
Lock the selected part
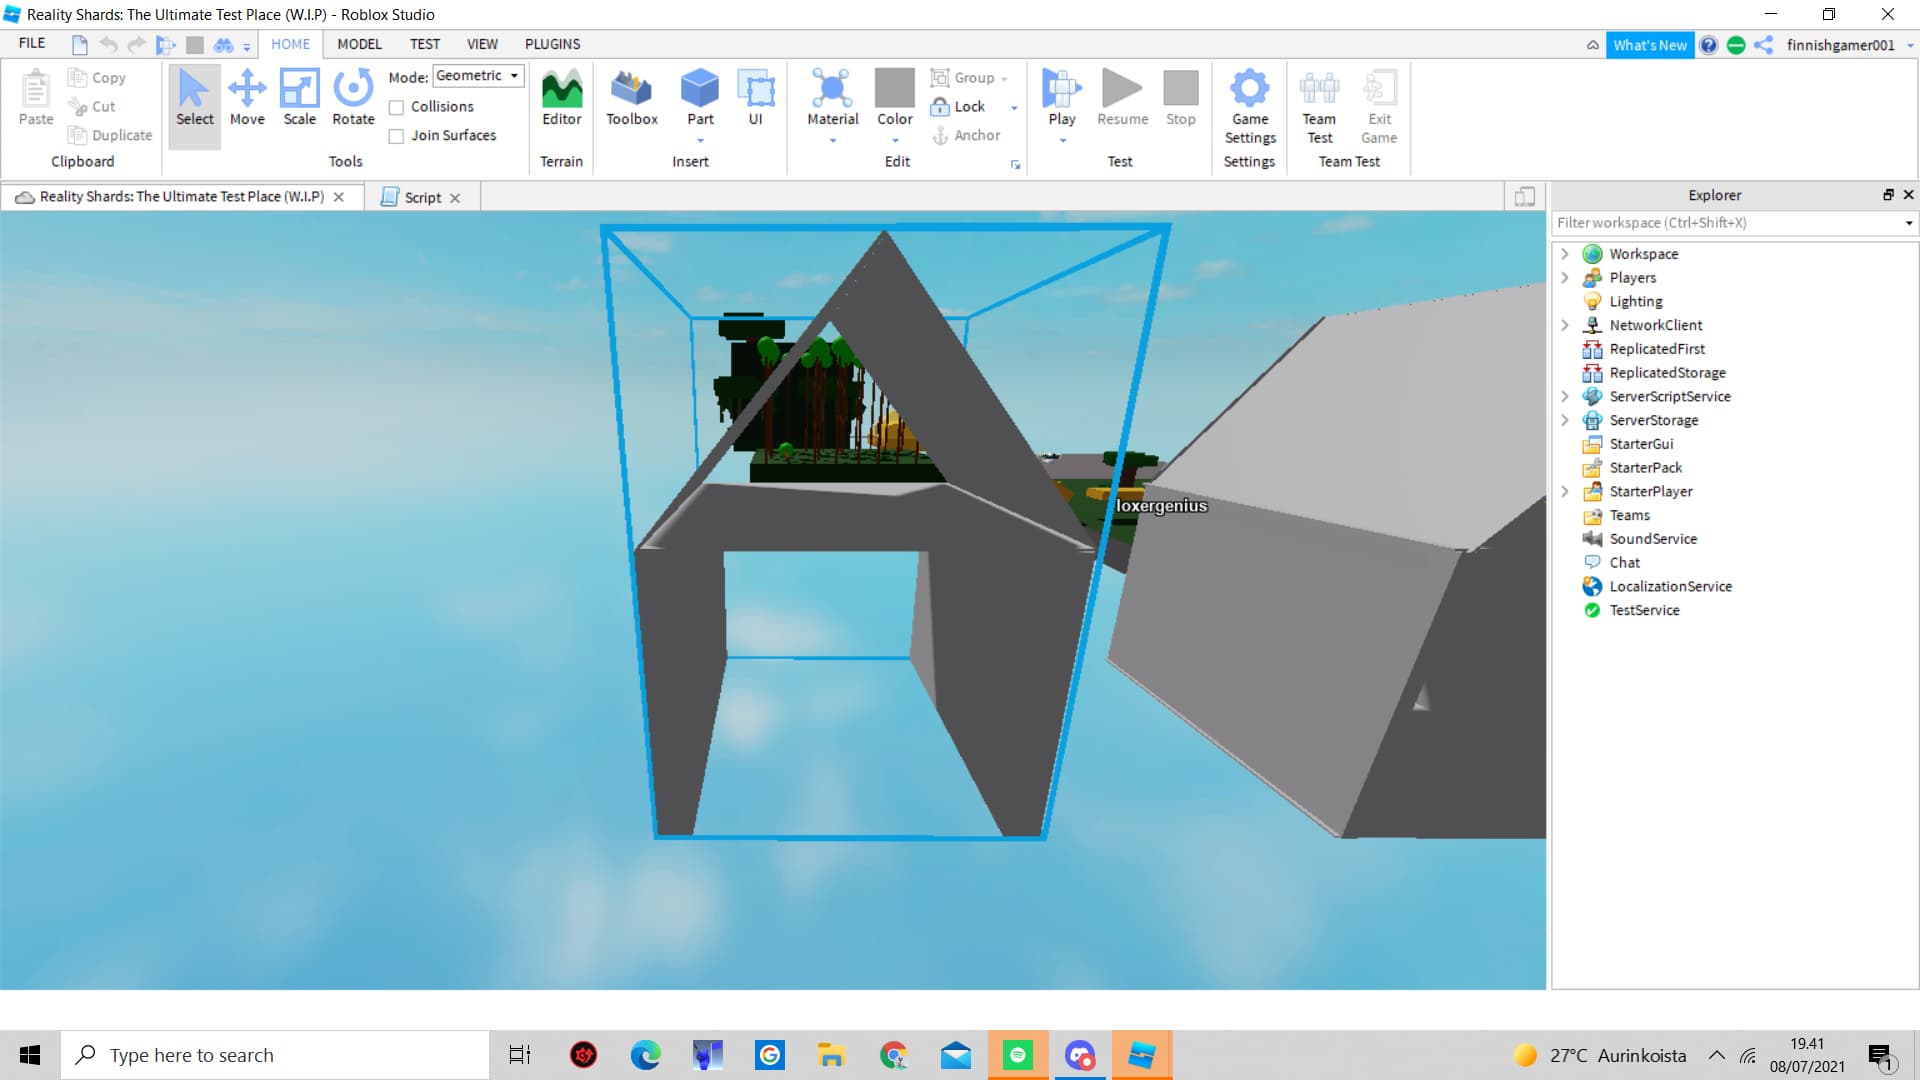click(x=958, y=107)
